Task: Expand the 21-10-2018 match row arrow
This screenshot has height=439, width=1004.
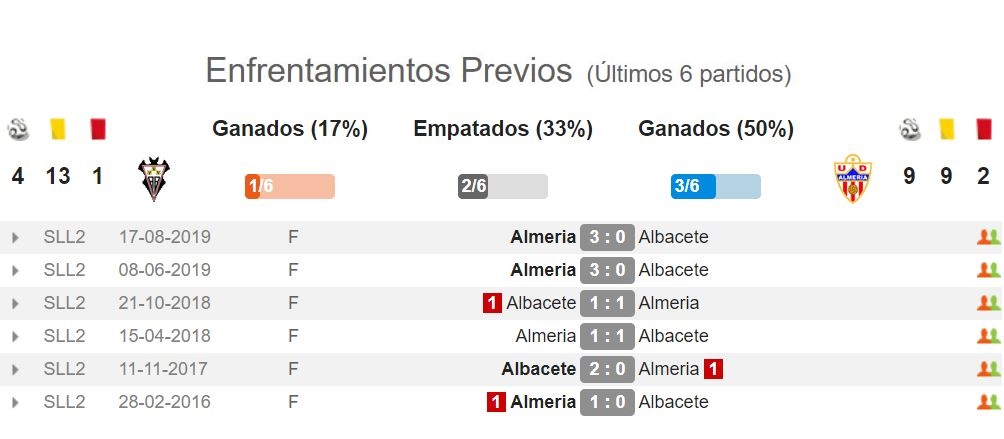Action: tap(15, 304)
